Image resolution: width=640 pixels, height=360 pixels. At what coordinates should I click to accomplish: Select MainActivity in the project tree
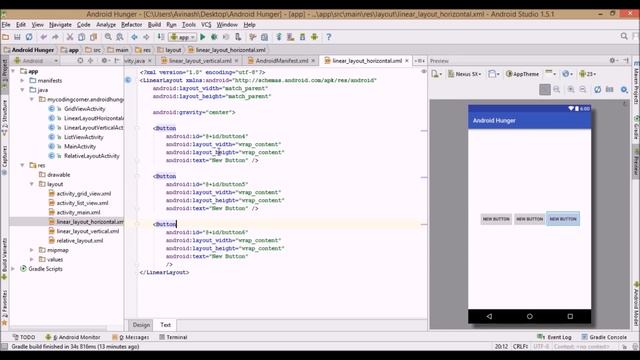pyautogui.click(x=80, y=147)
